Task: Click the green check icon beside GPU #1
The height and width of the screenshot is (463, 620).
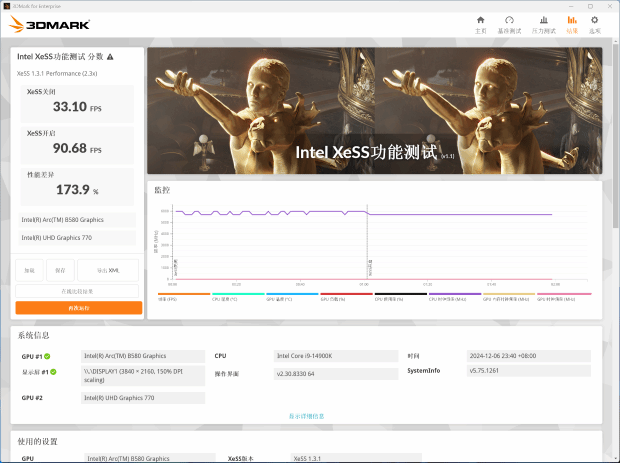Action: tap(47, 356)
